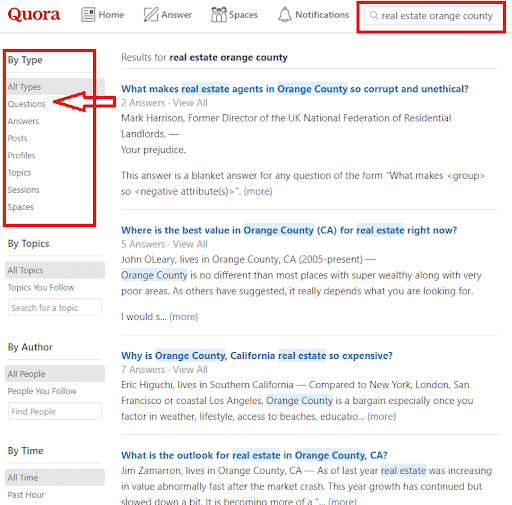The image size is (512, 505).
Task: Filter results by Posts
Action: click(x=17, y=138)
